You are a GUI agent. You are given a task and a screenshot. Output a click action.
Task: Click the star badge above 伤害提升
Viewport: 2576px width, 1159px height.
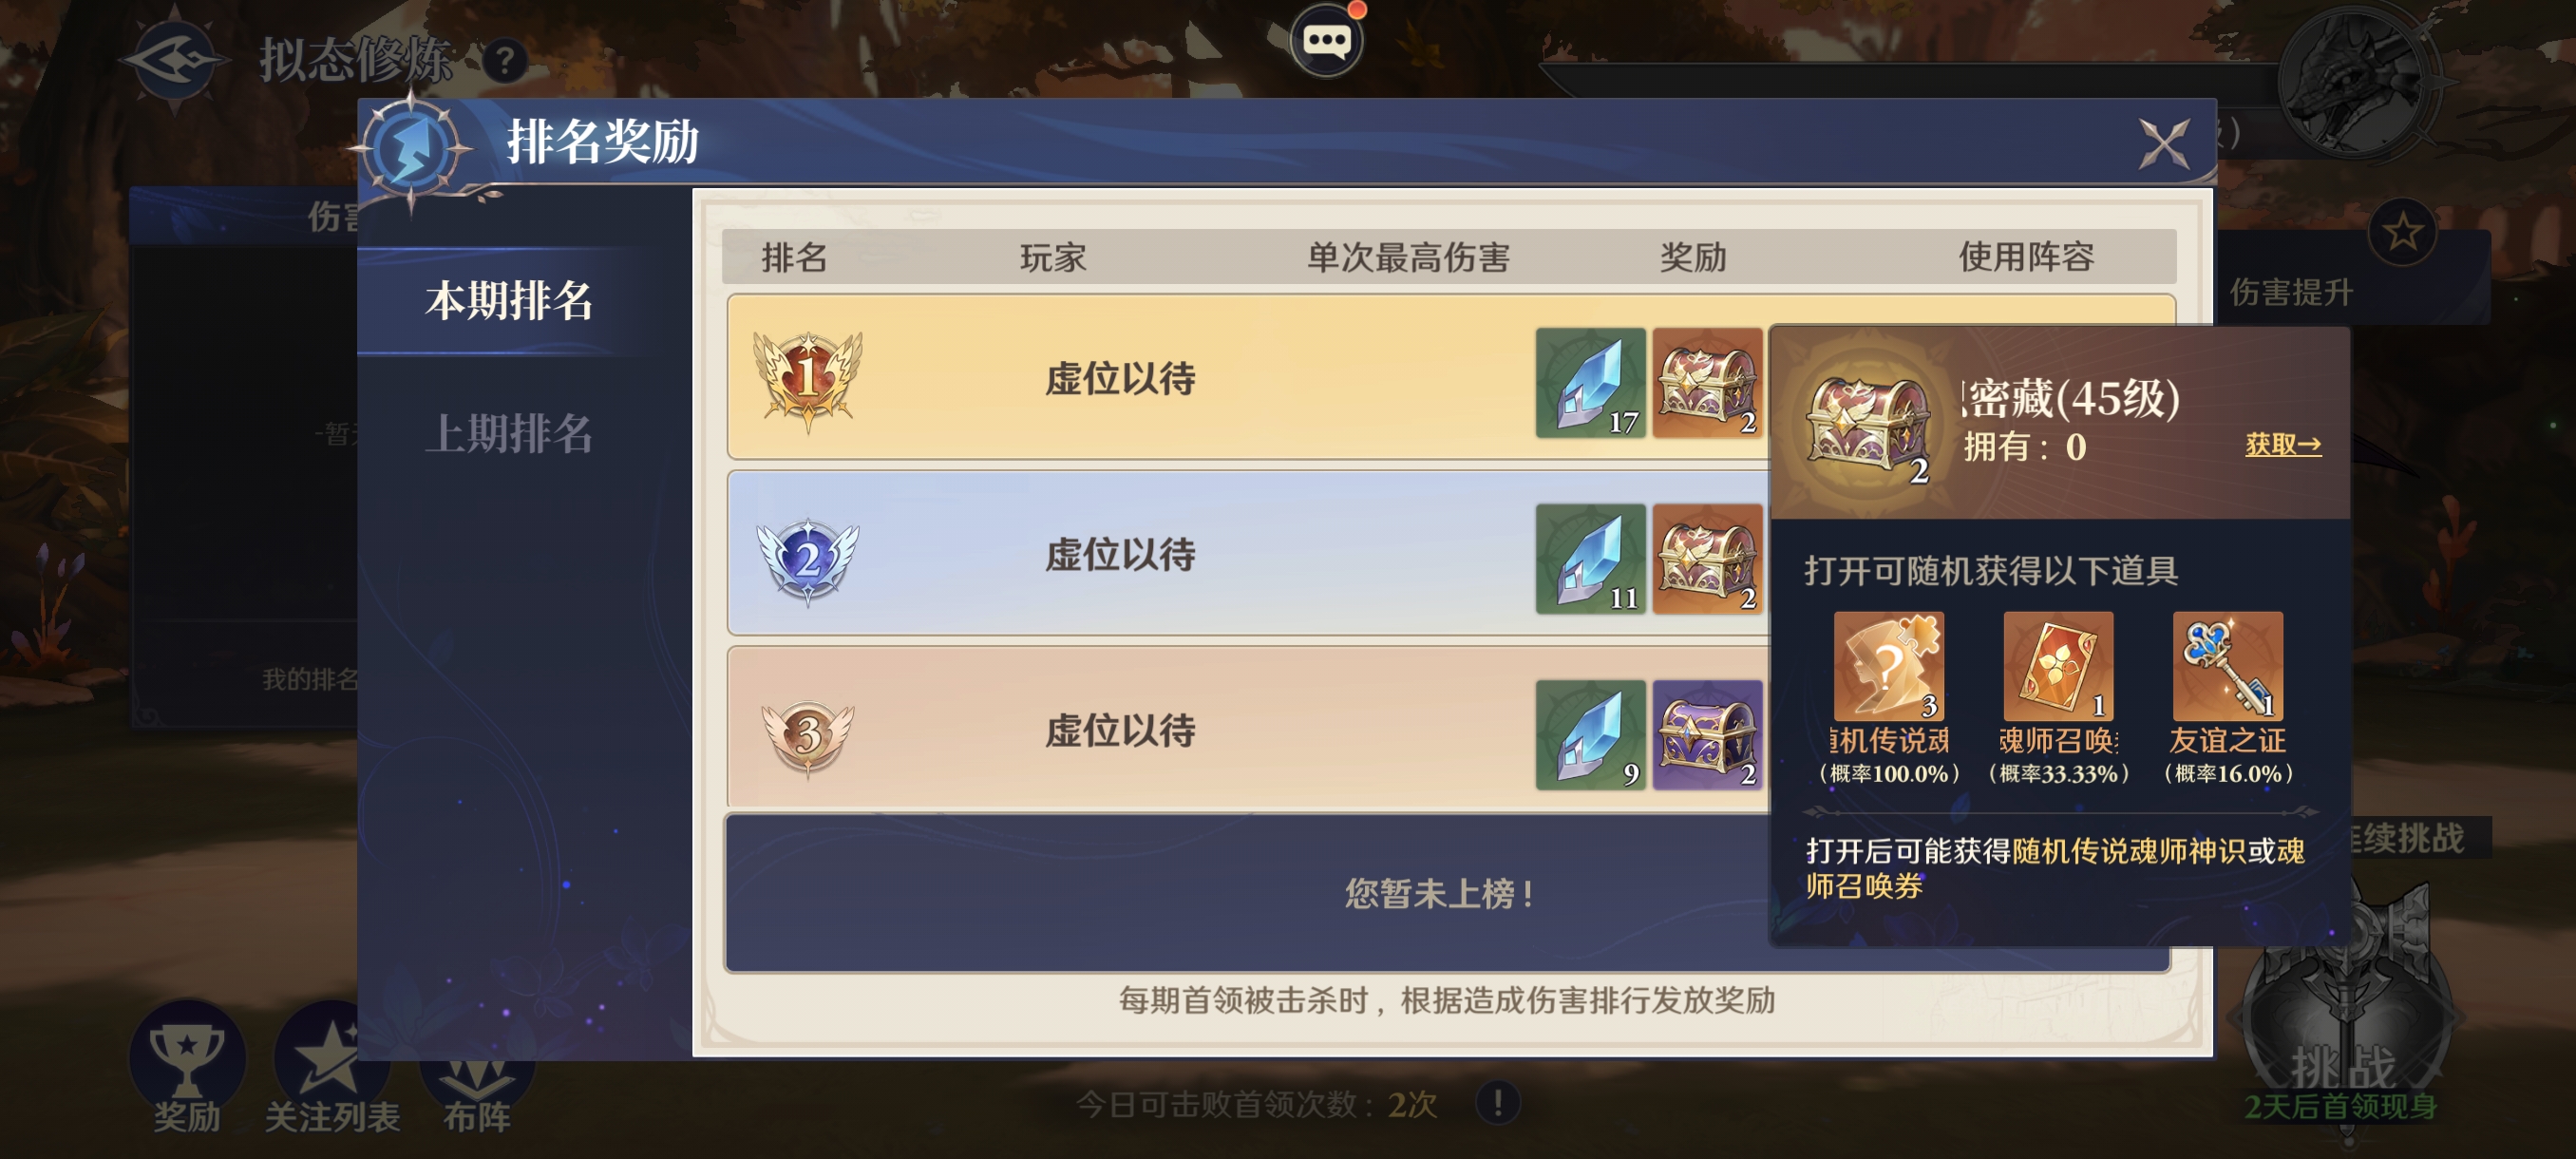coord(2402,232)
